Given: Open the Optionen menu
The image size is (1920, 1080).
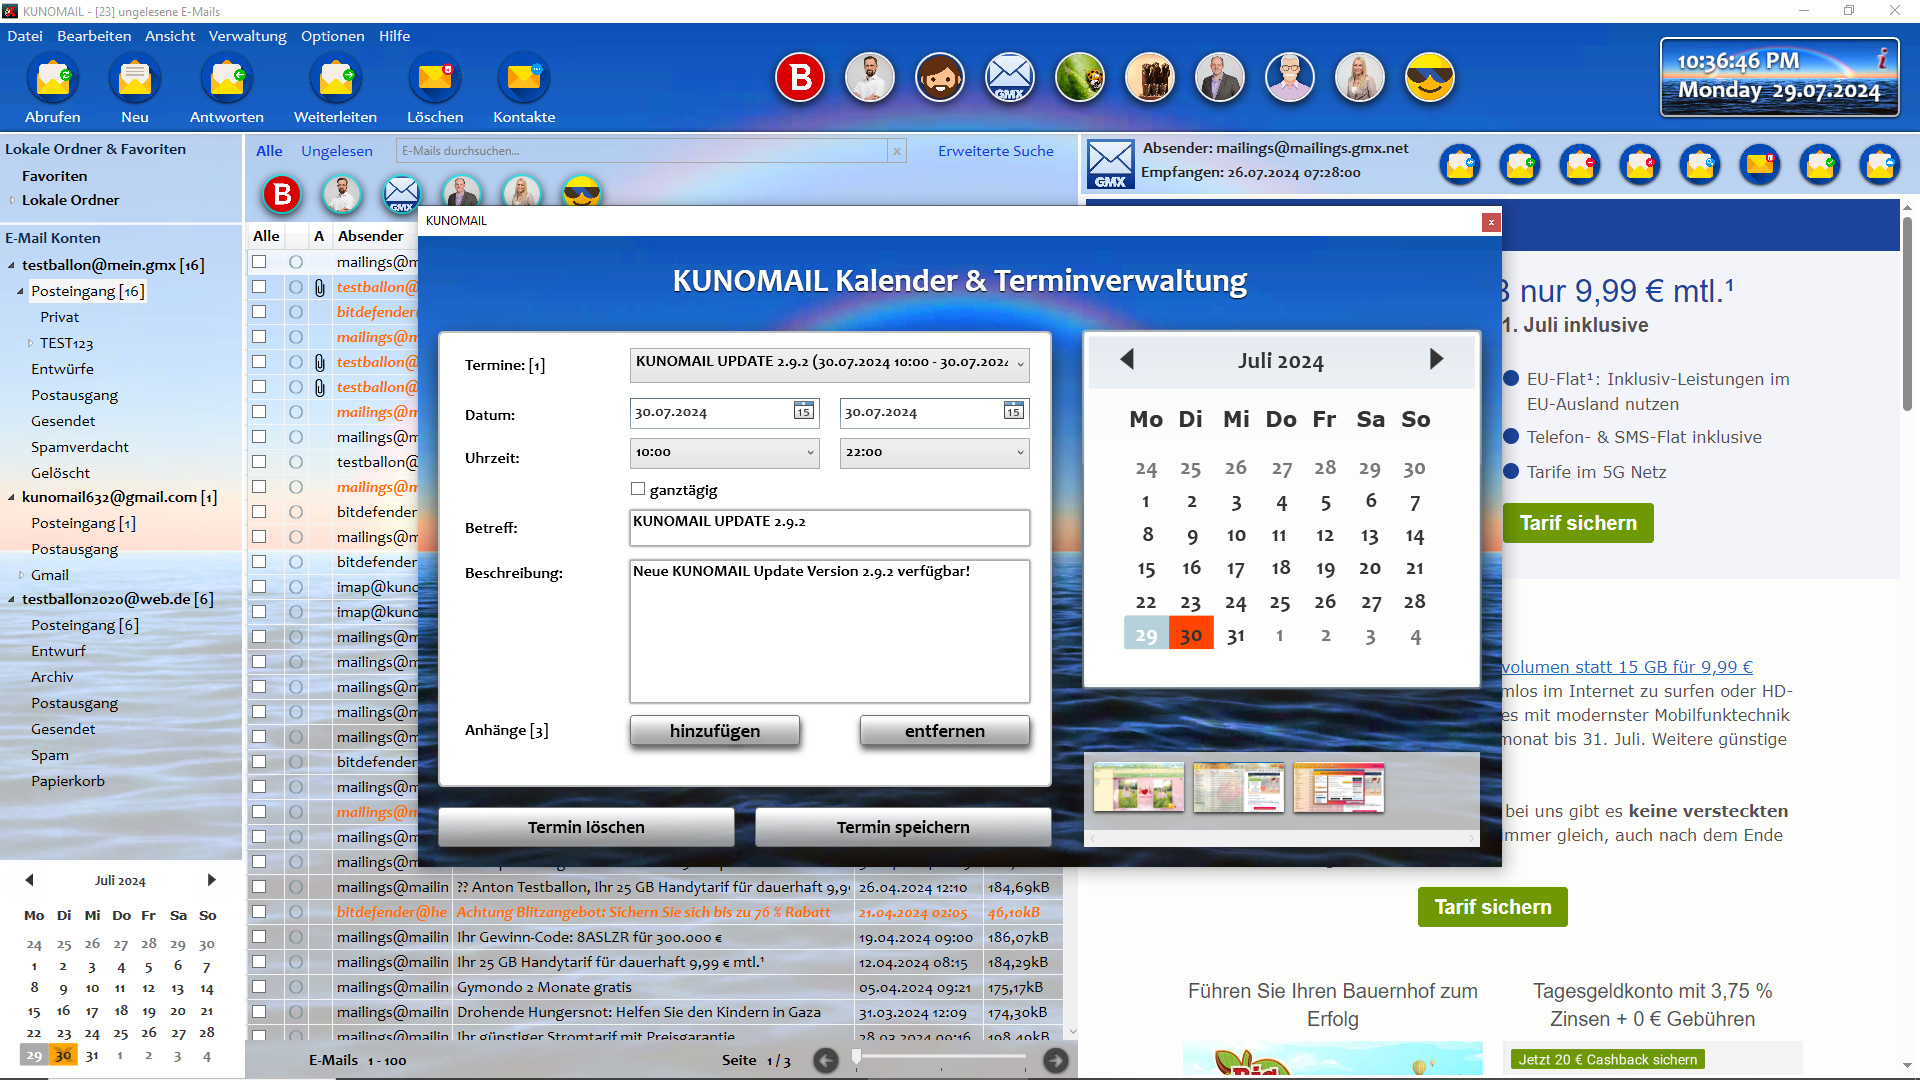Looking at the screenshot, I should tap(332, 36).
